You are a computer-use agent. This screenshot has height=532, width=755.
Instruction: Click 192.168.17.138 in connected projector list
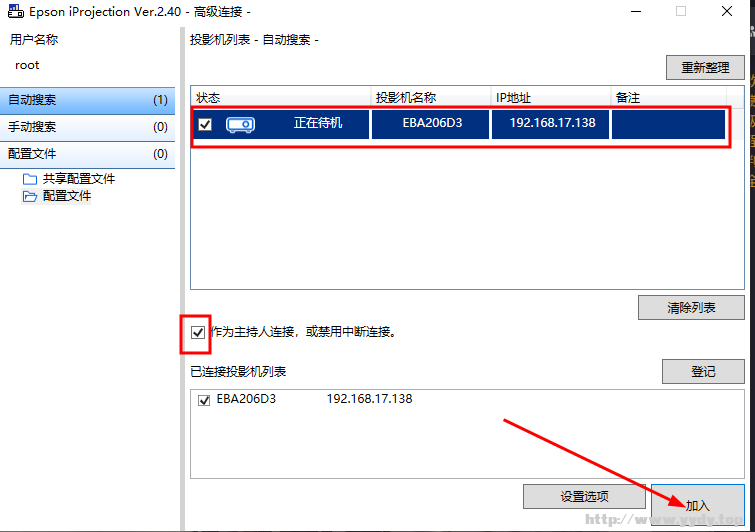point(369,399)
